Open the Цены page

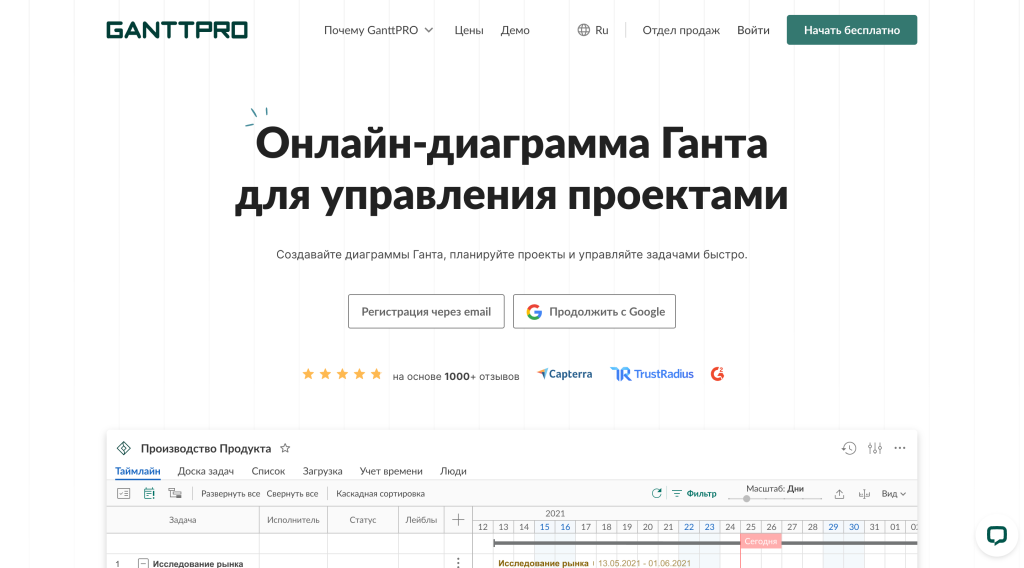pyautogui.click(x=469, y=30)
